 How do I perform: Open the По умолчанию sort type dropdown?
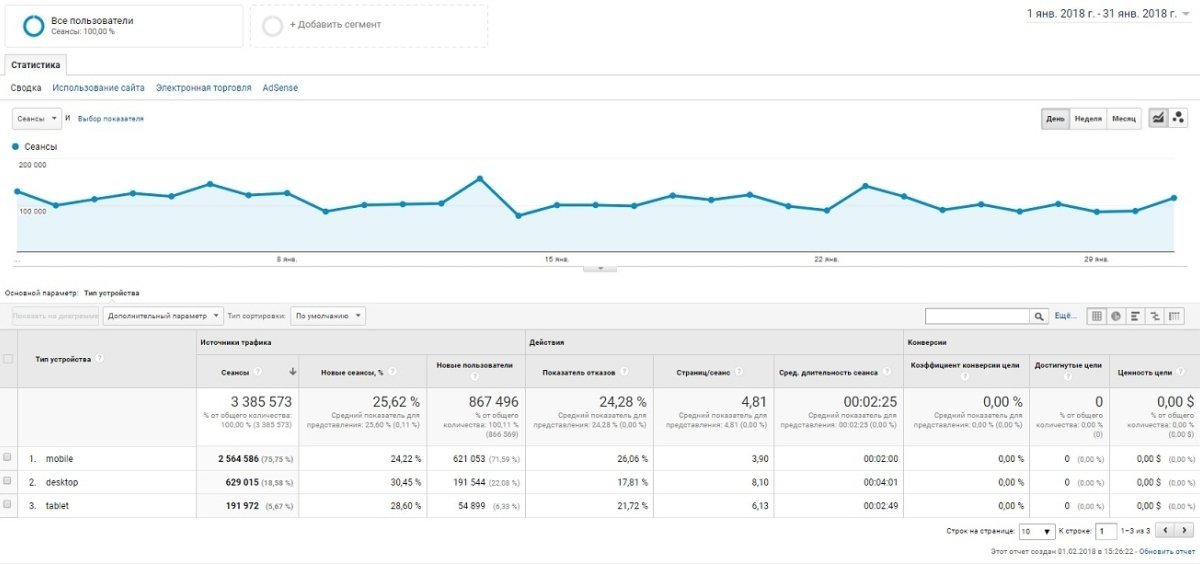point(328,316)
